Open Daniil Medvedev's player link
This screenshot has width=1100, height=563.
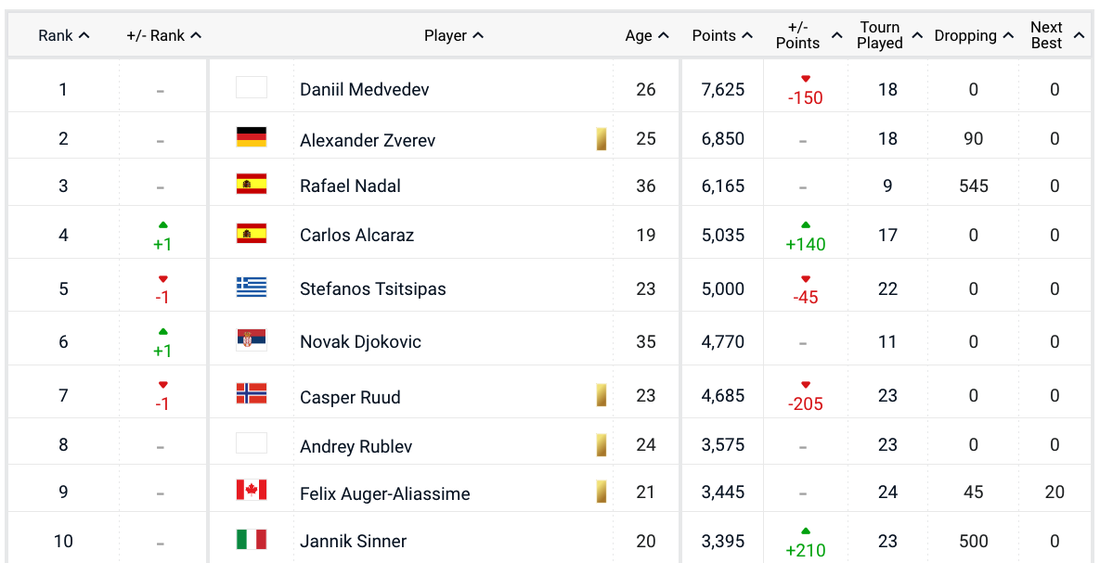(364, 90)
